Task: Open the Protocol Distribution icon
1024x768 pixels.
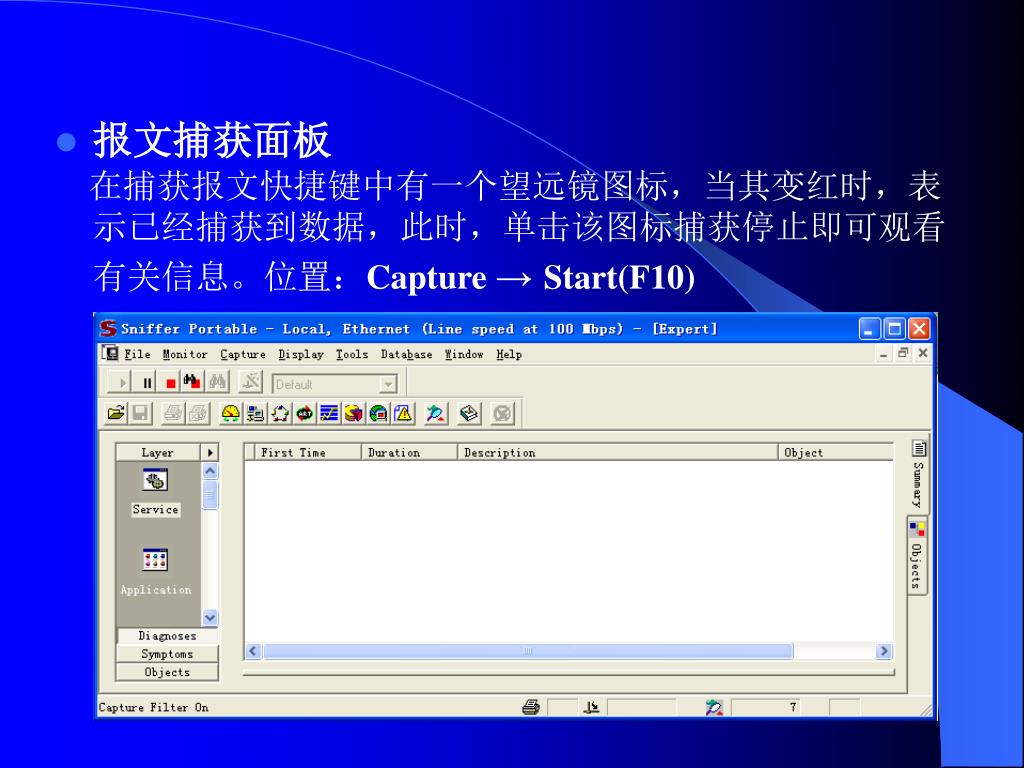Action: [353, 413]
